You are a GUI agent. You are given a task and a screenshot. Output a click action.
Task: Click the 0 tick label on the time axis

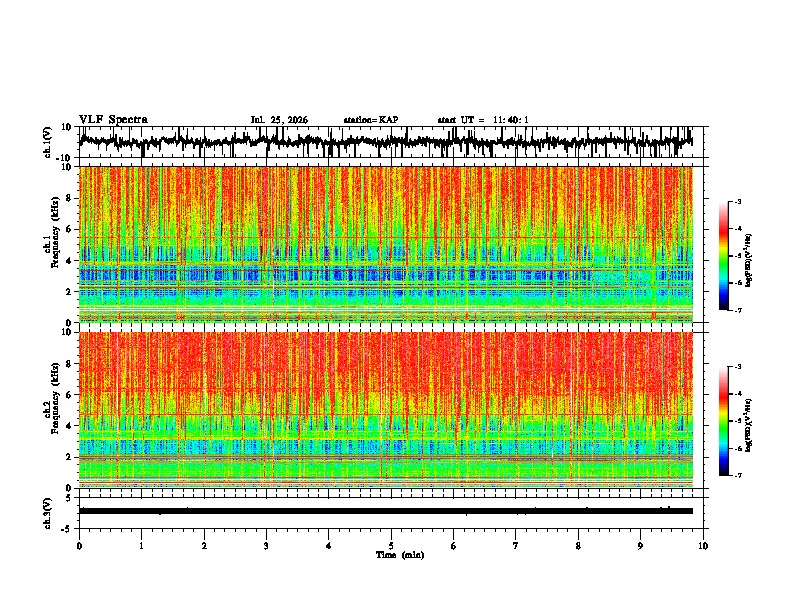point(79,546)
